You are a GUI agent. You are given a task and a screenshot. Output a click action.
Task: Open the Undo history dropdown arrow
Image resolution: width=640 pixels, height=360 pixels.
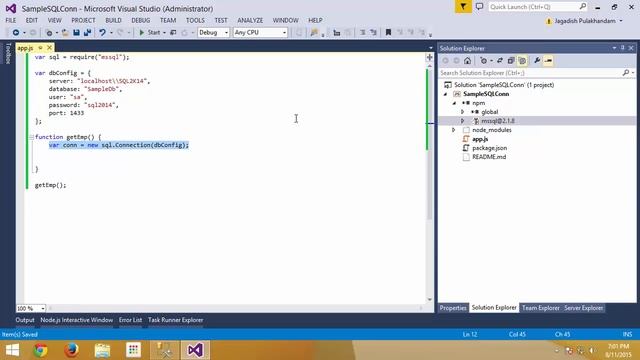[x=111, y=32]
